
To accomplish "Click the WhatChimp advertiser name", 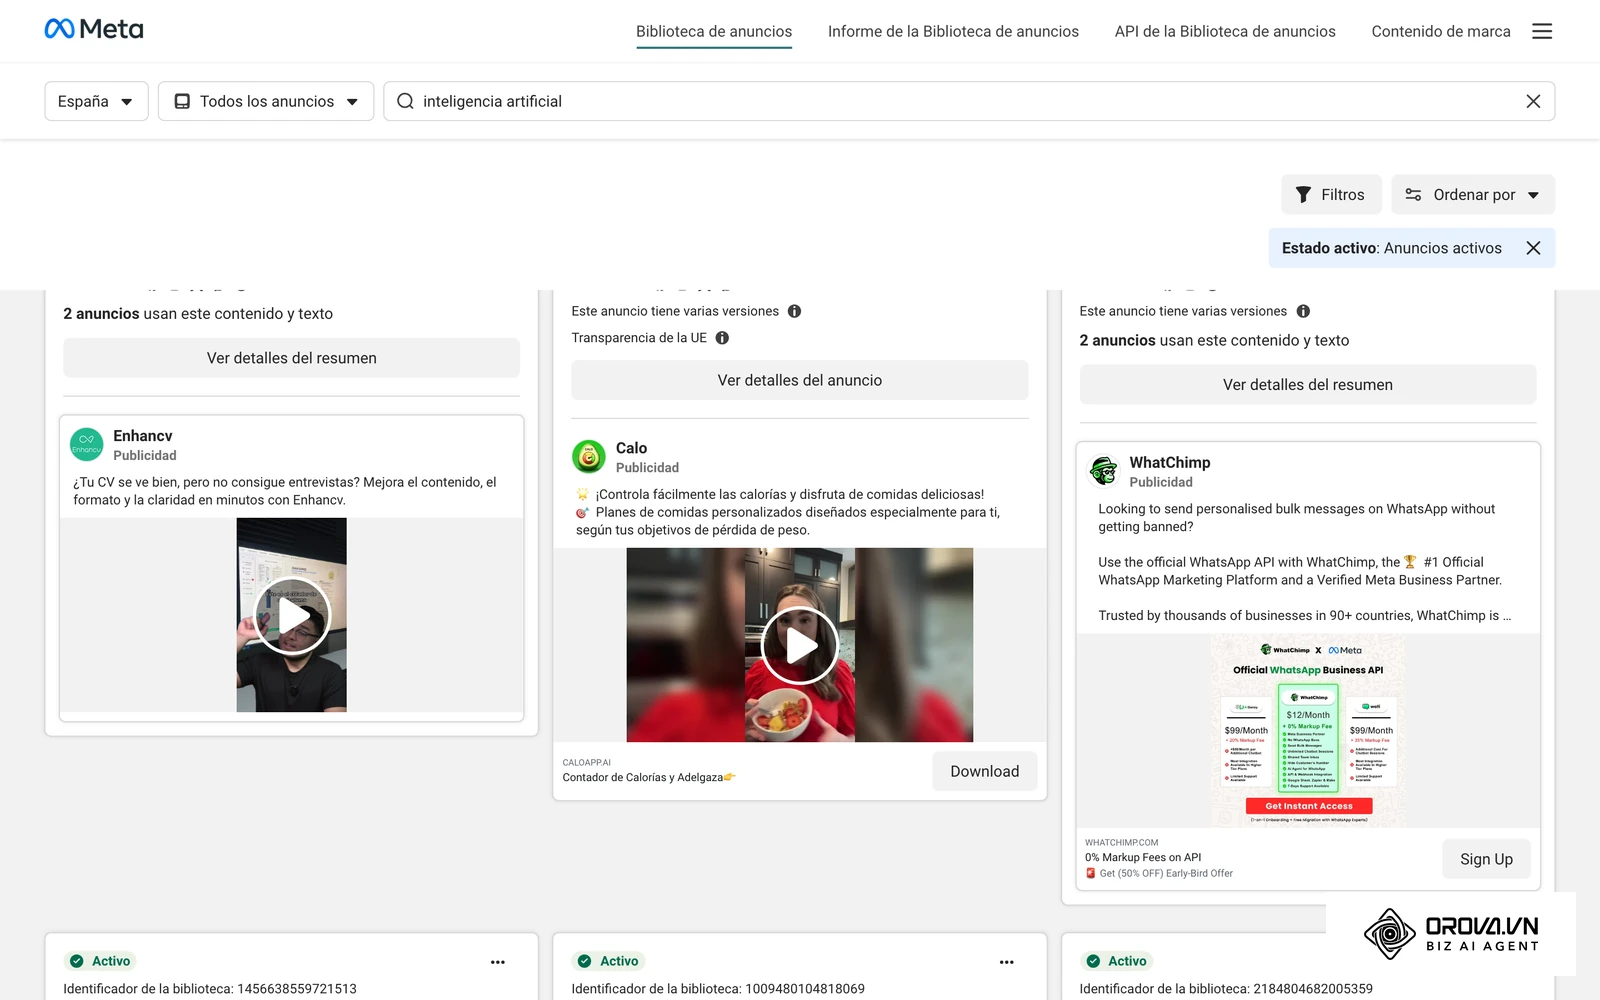I will point(1170,462).
